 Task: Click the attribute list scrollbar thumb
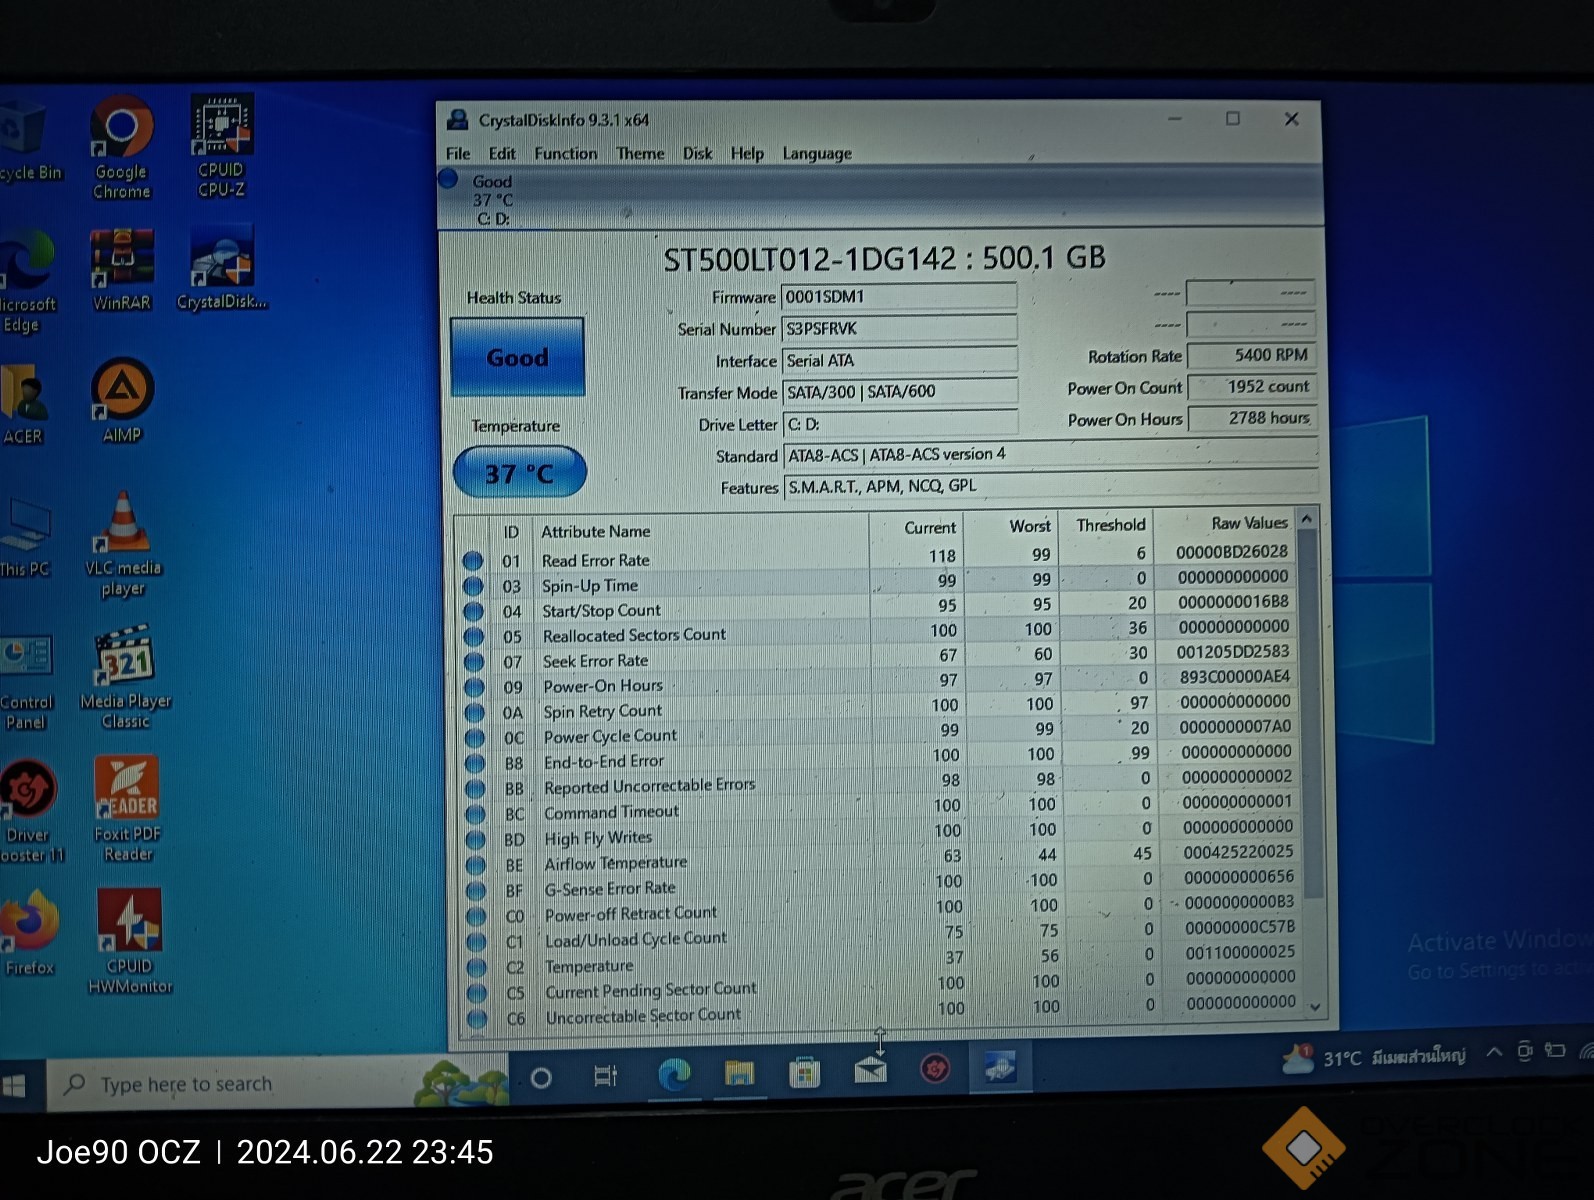point(1311,715)
